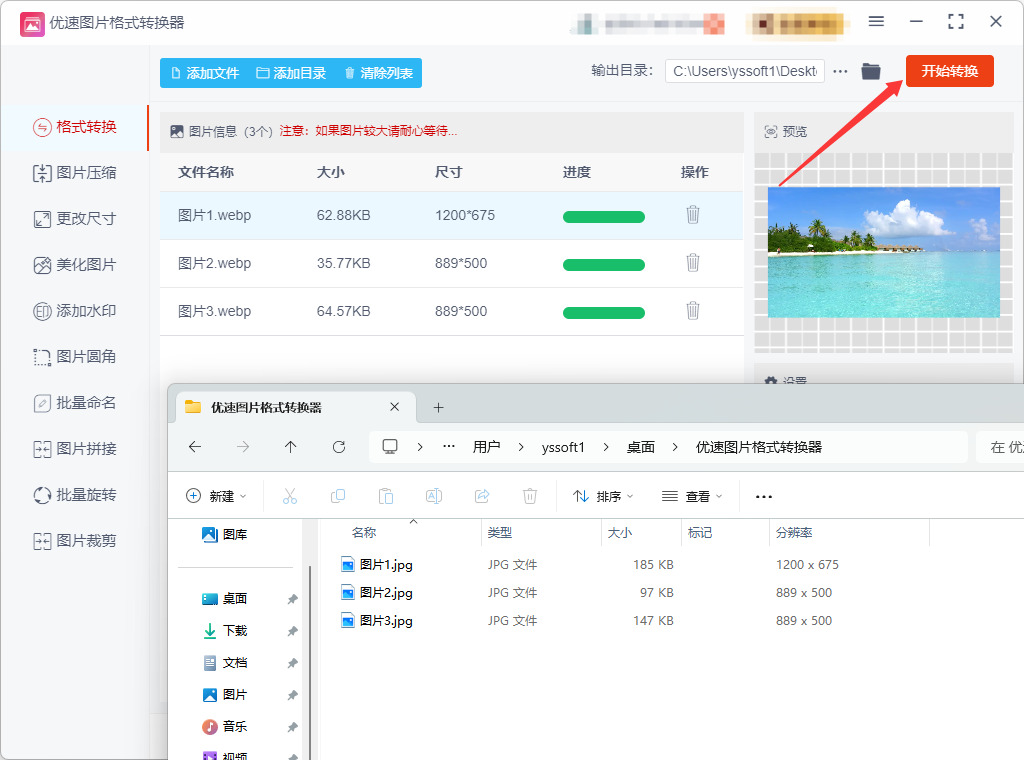Open 图片圆角 in the sidebar

point(75,356)
